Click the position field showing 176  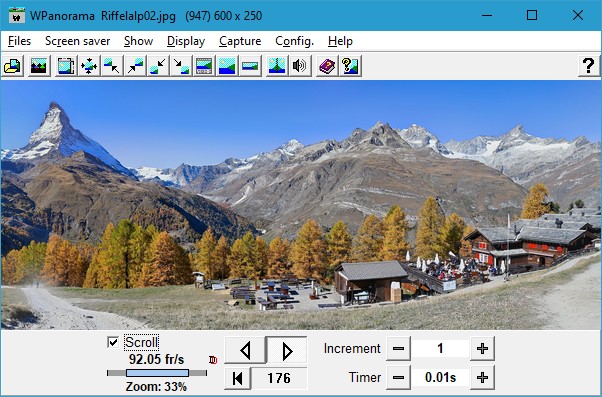tap(279, 378)
